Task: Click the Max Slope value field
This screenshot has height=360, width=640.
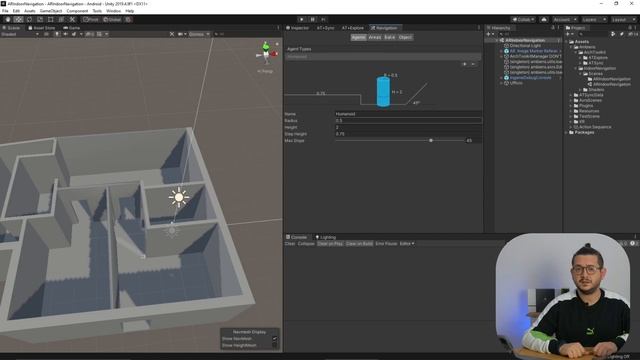Action: pos(473,140)
